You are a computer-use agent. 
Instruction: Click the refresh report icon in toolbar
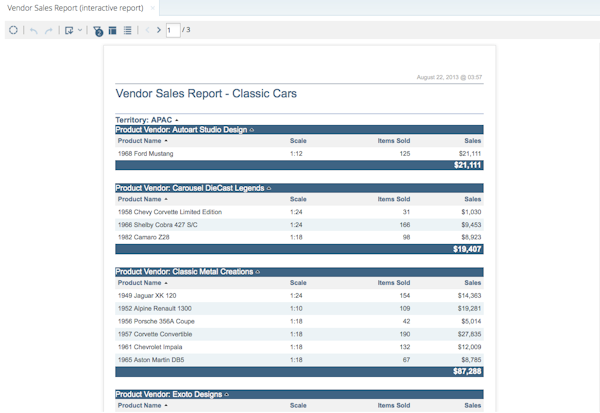tap(13, 30)
